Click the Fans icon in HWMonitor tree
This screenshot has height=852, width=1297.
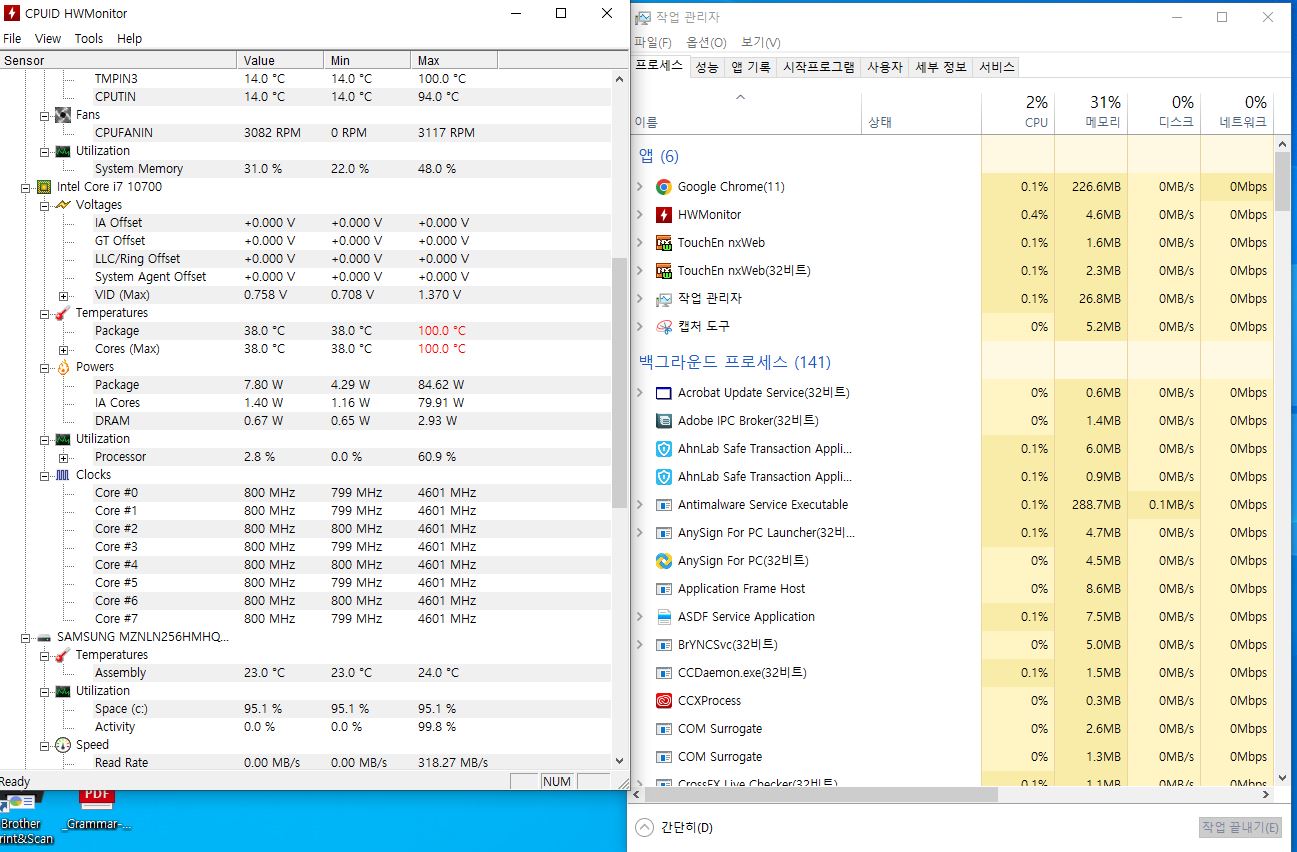(63, 115)
